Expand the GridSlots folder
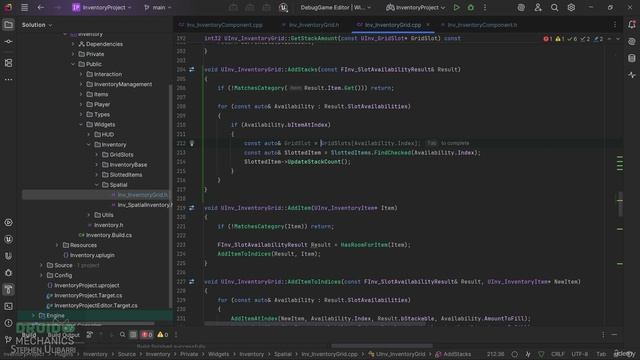Image resolution: width=640 pixels, height=360 pixels. tap(97, 155)
